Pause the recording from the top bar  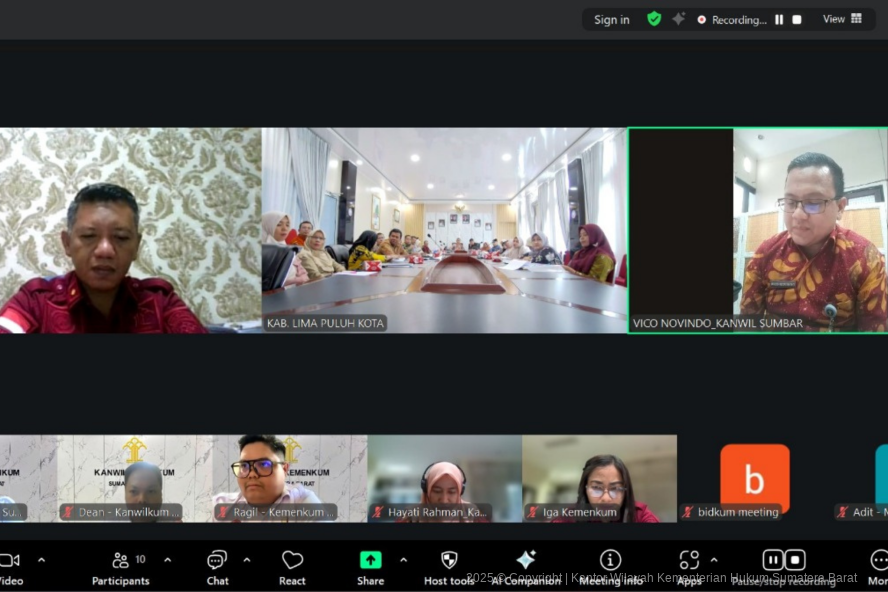tap(779, 19)
